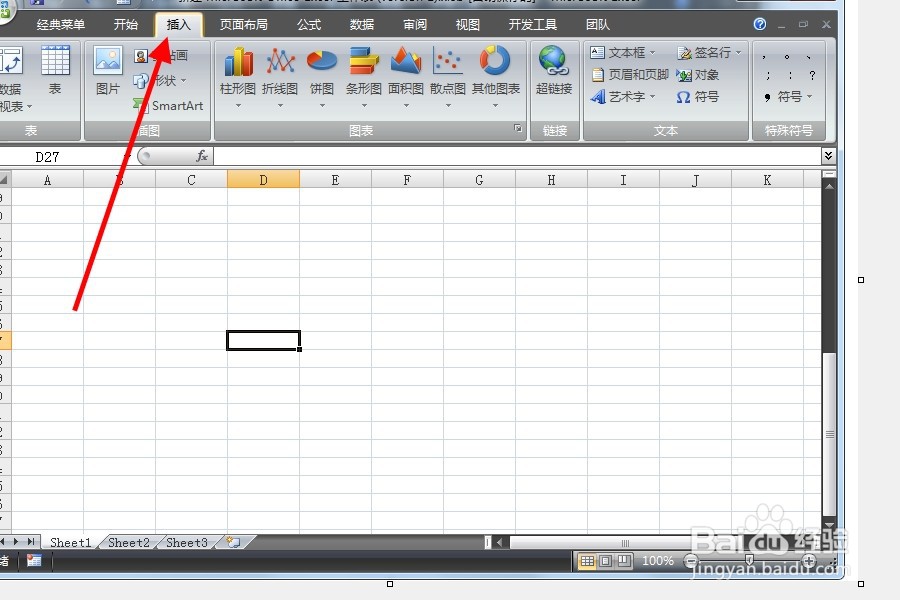Insert a 散点图 scatter chart
This screenshot has height=600, width=900.
pyautogui.click(x=448, y=76)
